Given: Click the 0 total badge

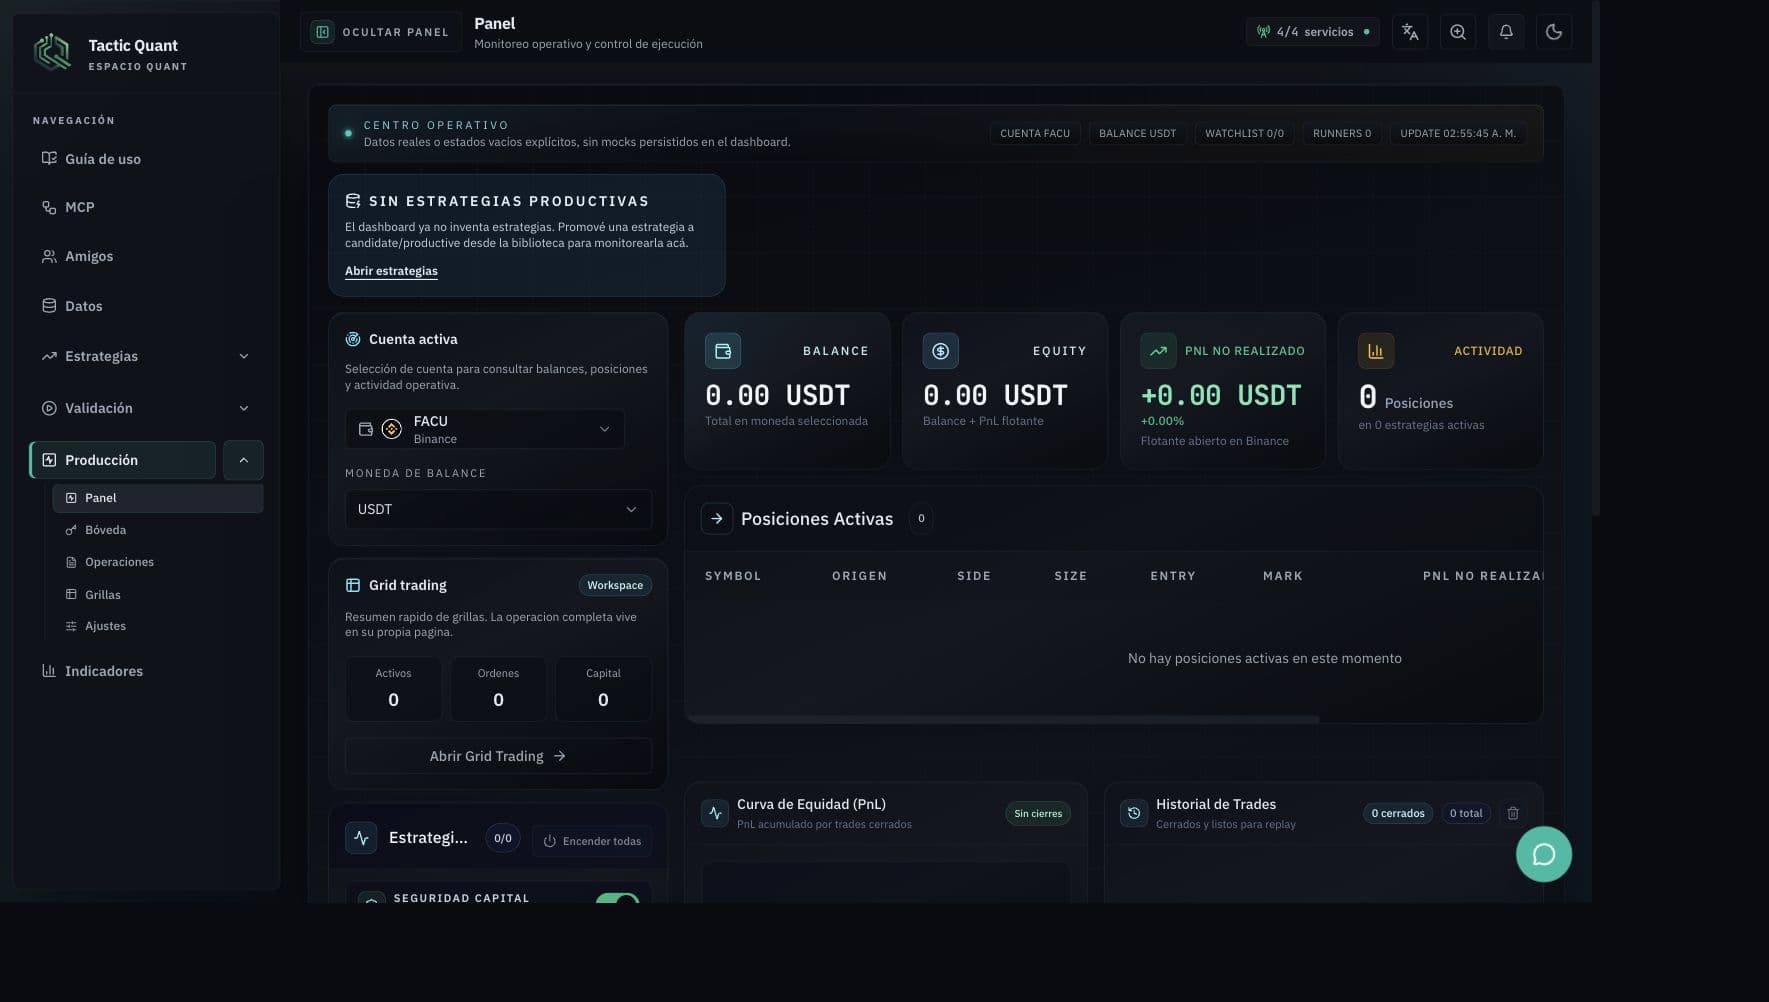Looking at the screenshot, I should (x=1466, y=814).
